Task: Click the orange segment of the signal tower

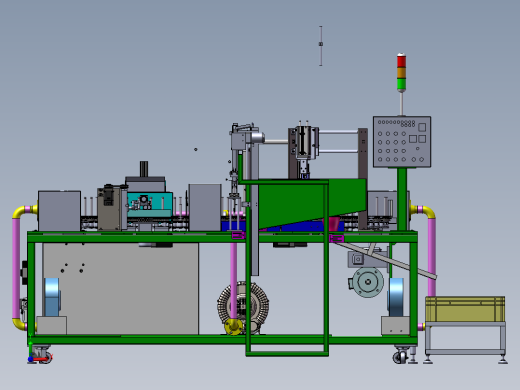Action: 401,73
